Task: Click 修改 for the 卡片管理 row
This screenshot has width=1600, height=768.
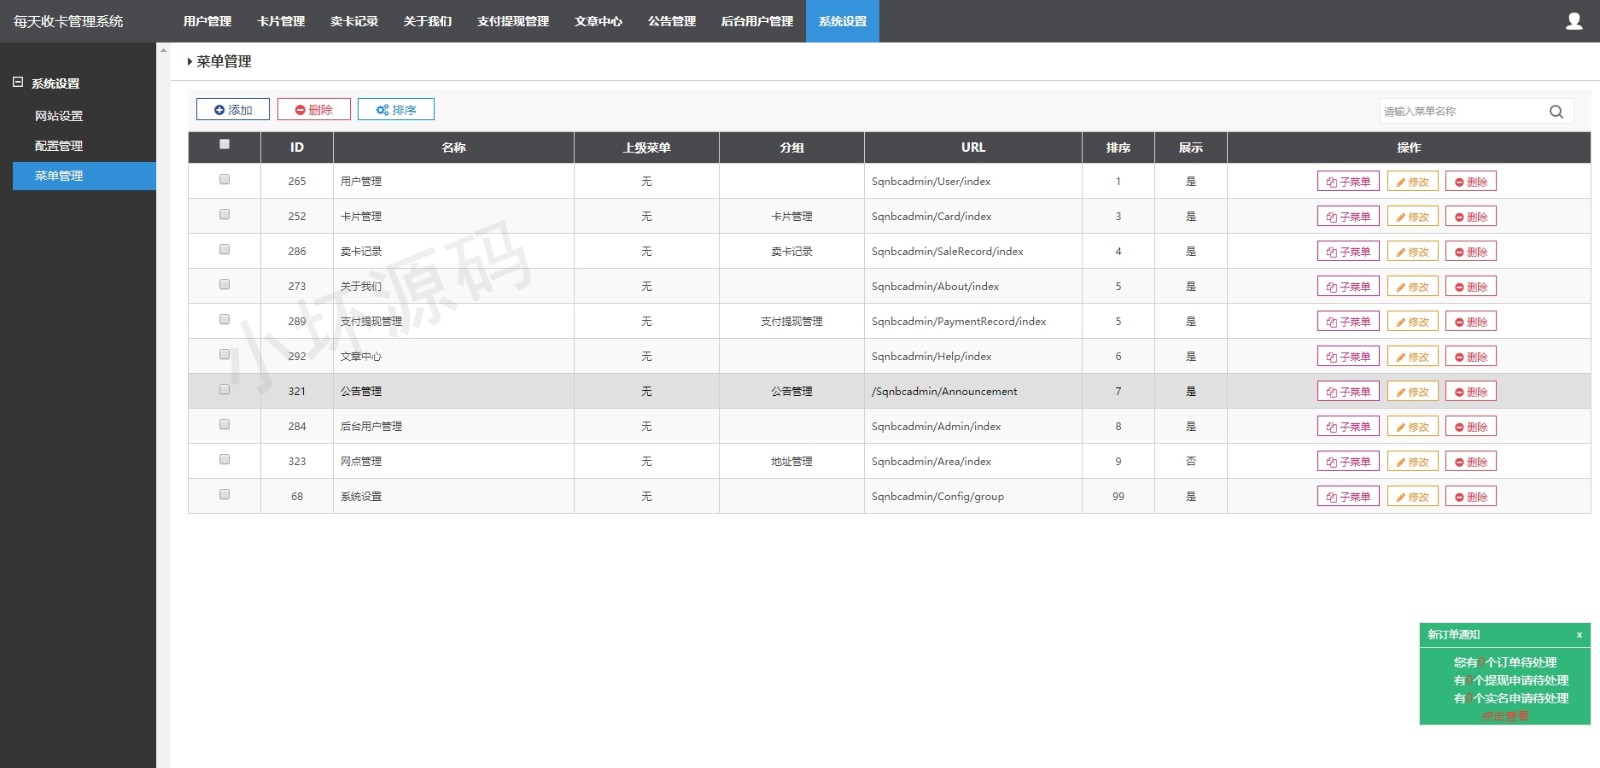Action: coord(1413,217)
